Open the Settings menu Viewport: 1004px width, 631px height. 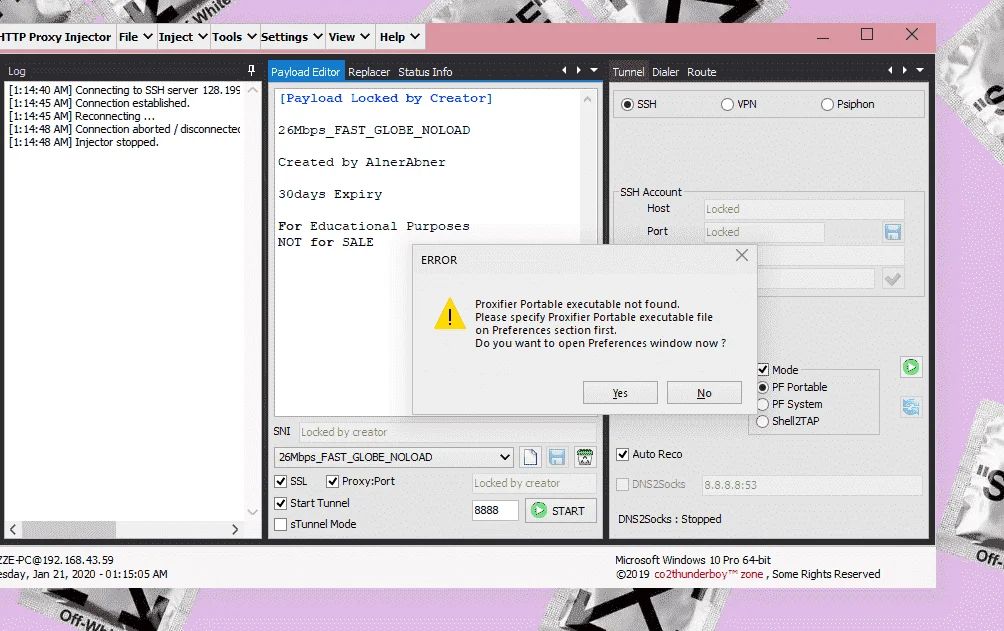point(291,37)
